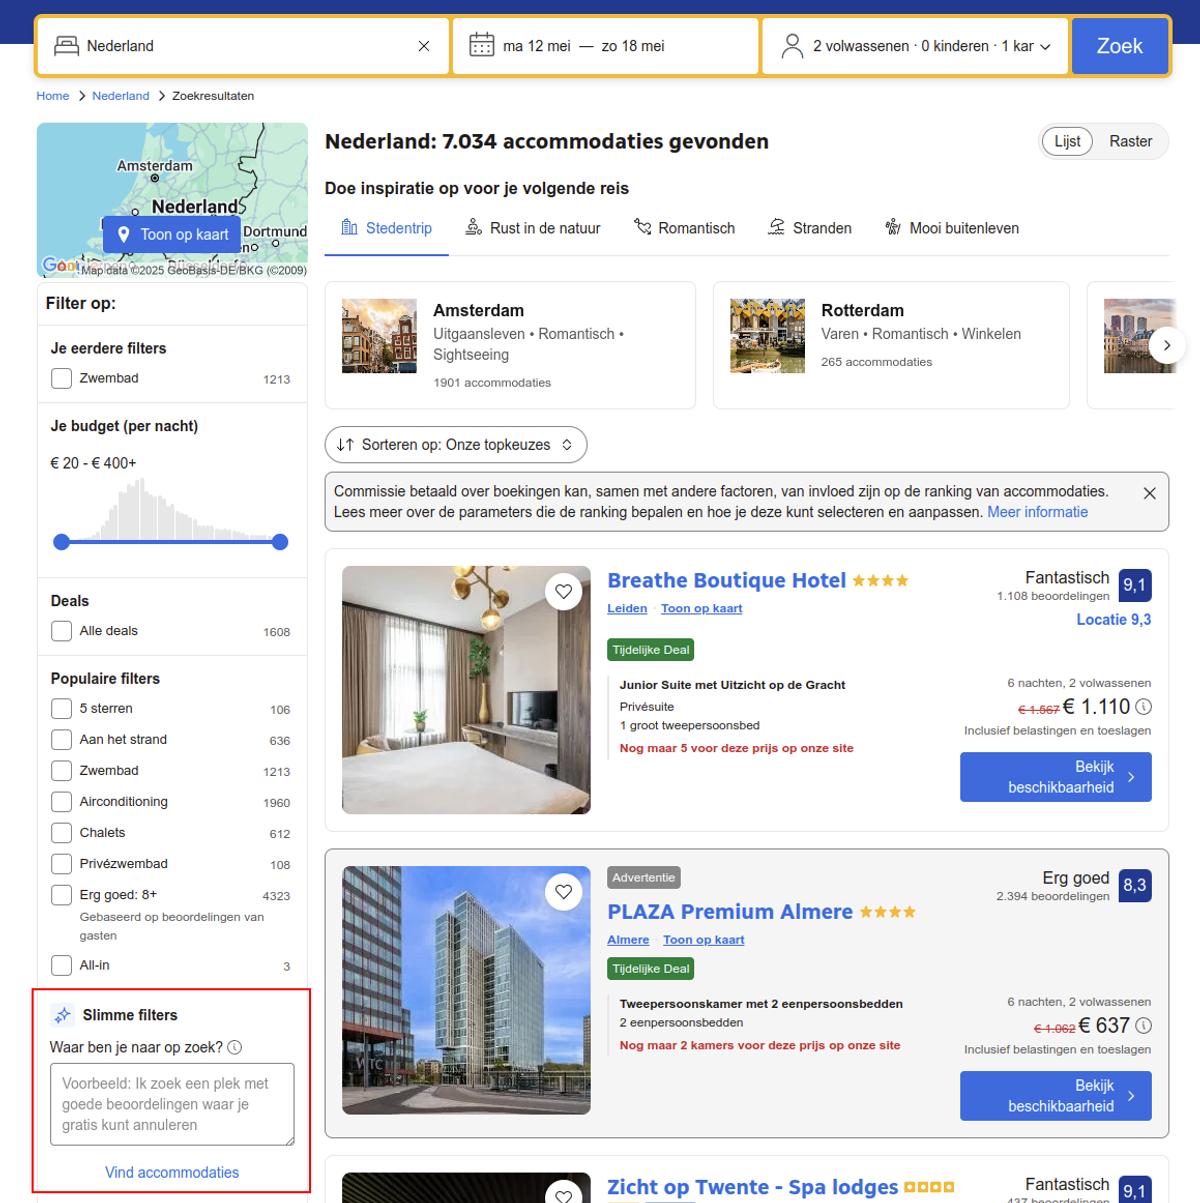1200x1203 pixels.
Task: Click the person icon in guests selector
Action: coord(792,46)
